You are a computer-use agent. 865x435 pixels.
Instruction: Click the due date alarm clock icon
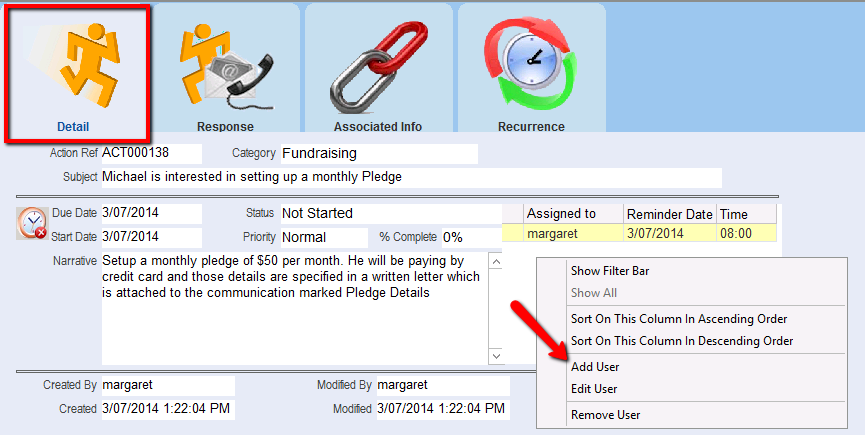pyautogui.click(x=32, y=223)
